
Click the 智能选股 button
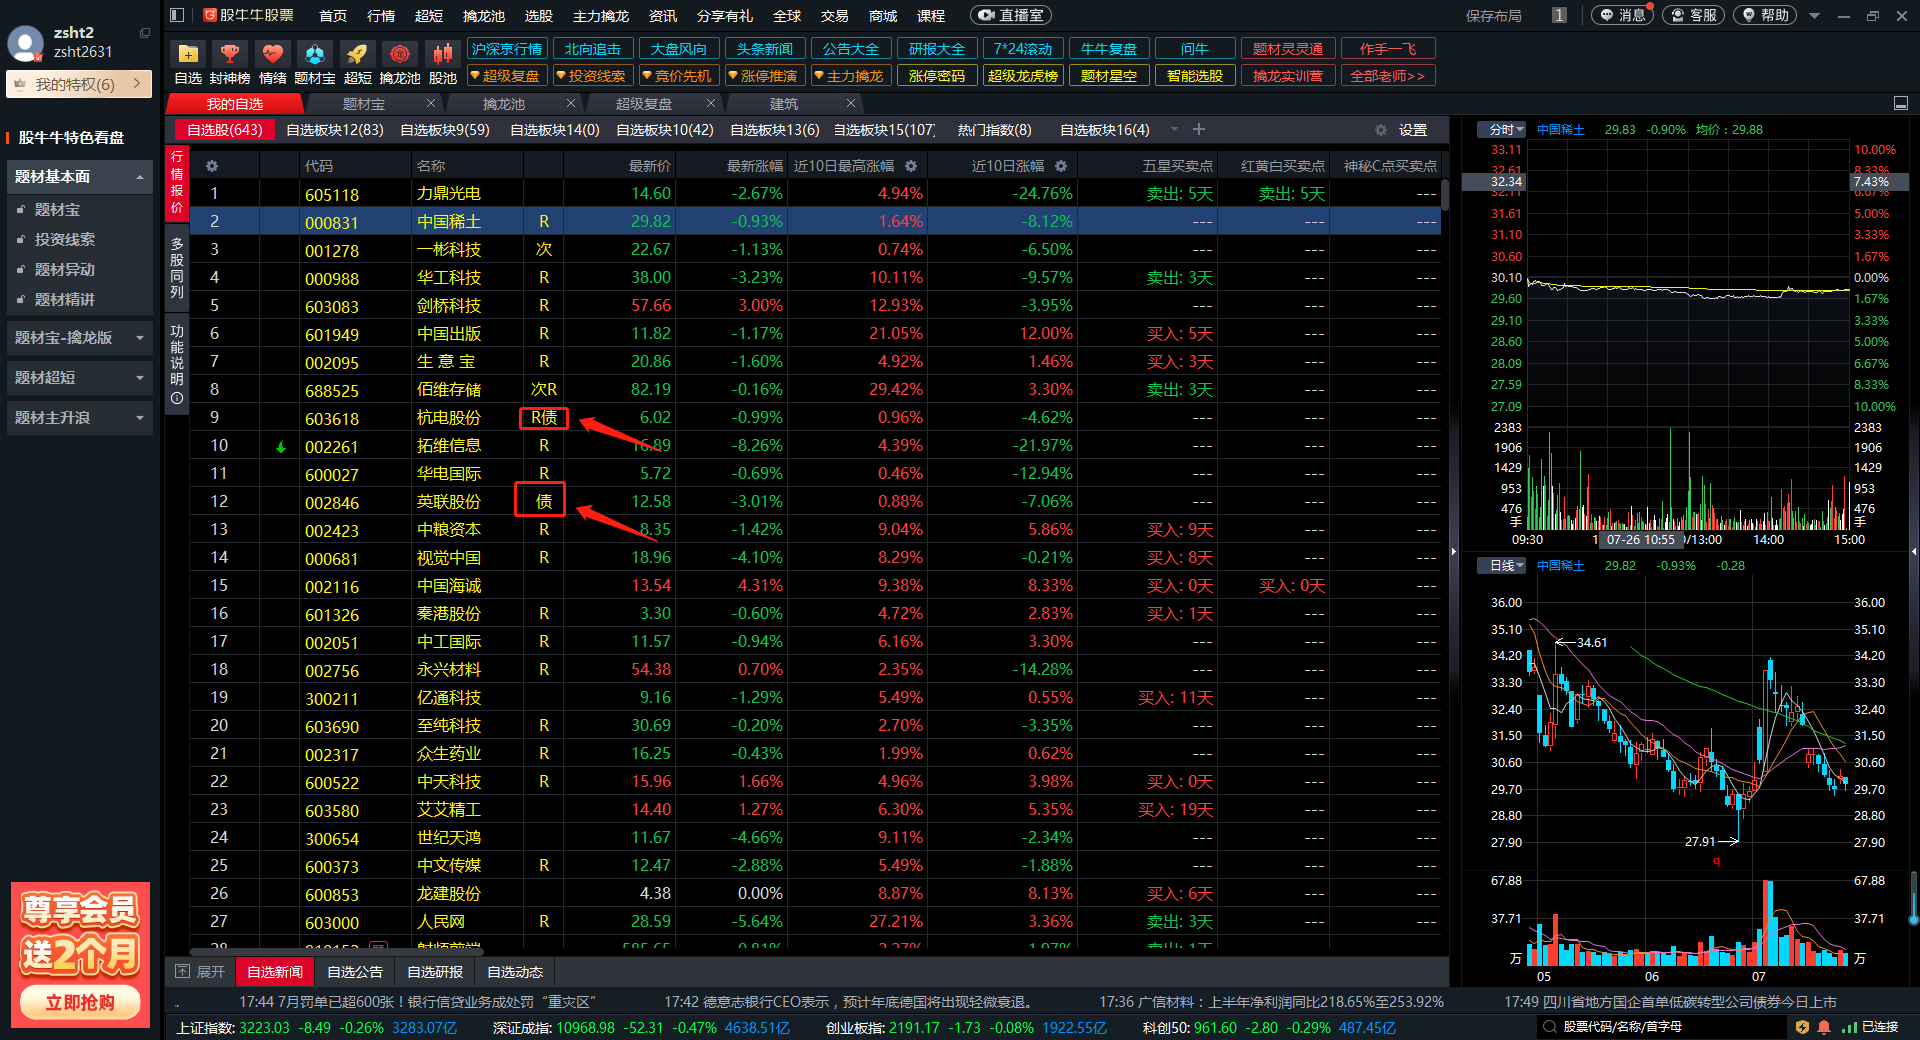1195,76
